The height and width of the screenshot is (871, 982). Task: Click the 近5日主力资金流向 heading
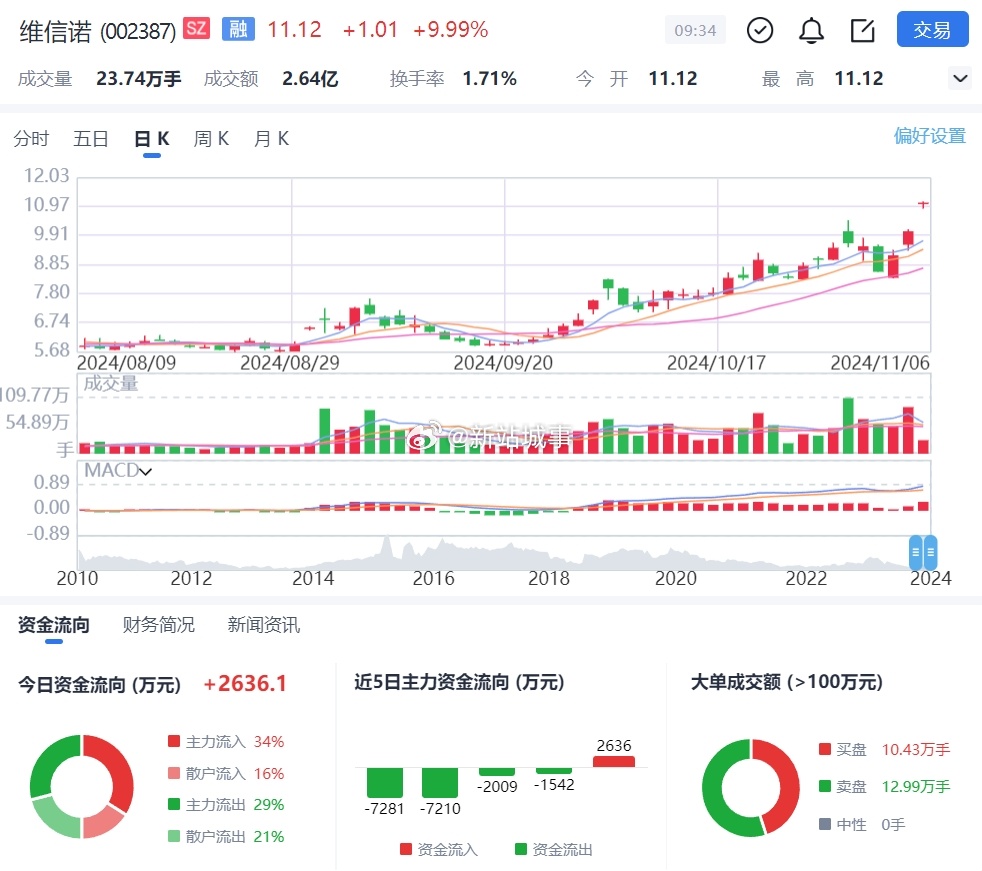[x=459, y=682]
